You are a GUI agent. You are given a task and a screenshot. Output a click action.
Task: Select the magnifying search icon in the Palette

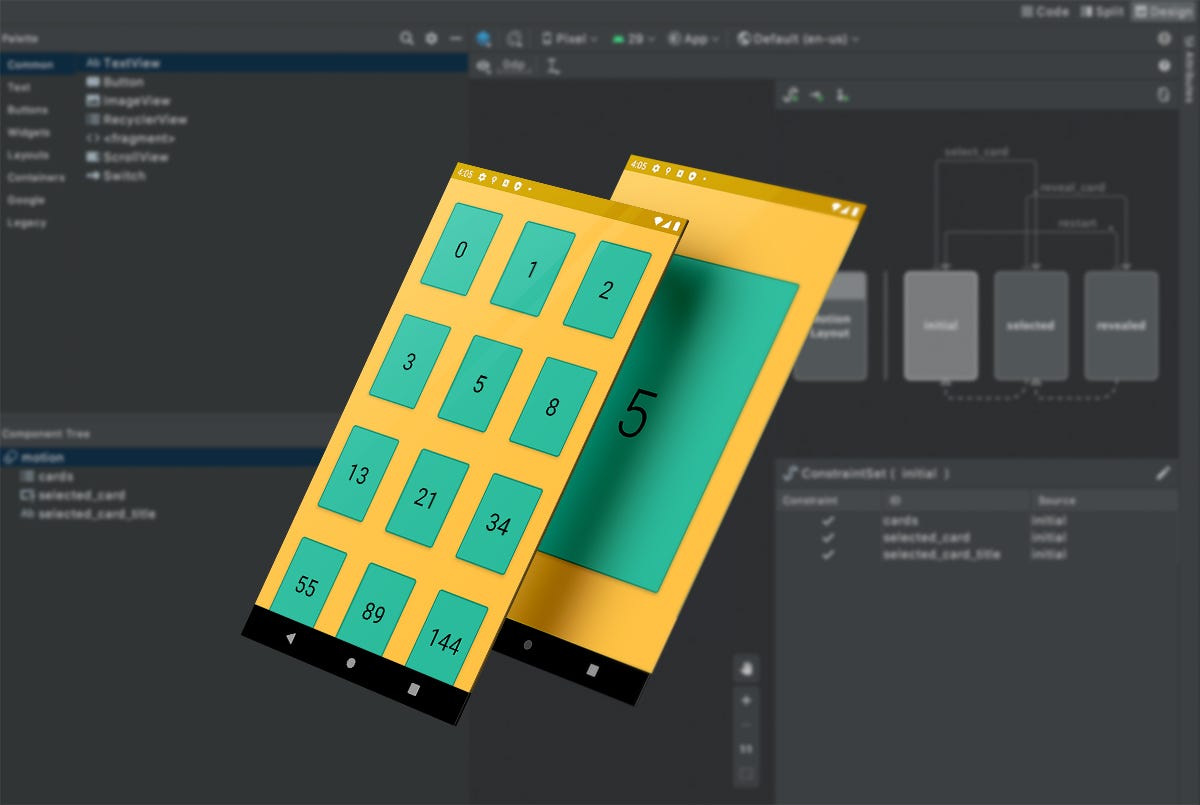point(407,38)
